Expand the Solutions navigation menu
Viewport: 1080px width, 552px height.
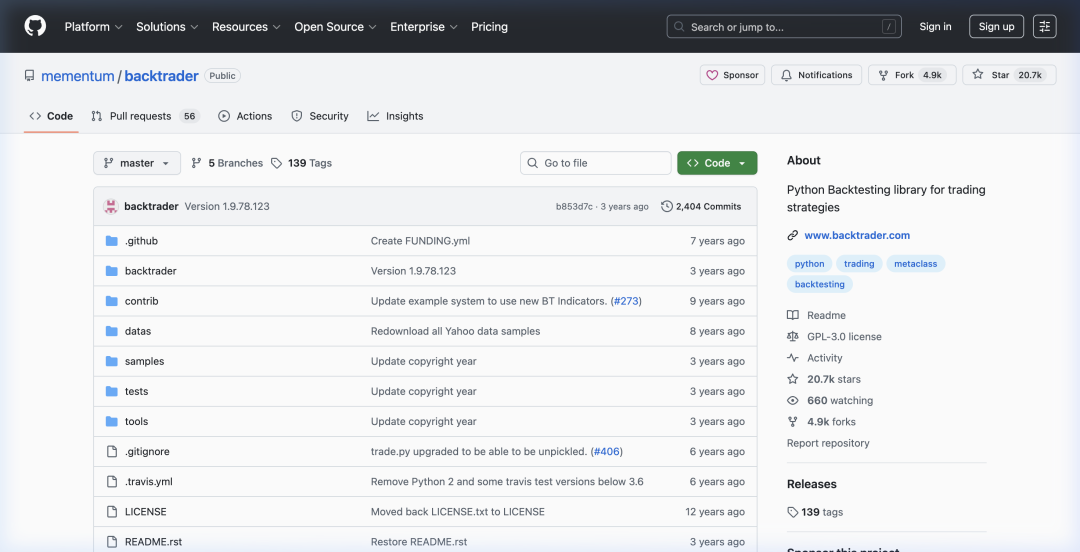pos(167,27)
